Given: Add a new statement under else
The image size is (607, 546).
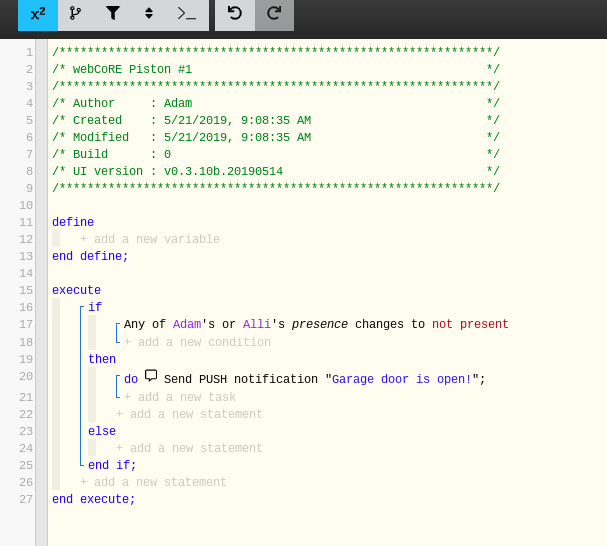Looking at the screenshot, I should [x=189, y=448].
